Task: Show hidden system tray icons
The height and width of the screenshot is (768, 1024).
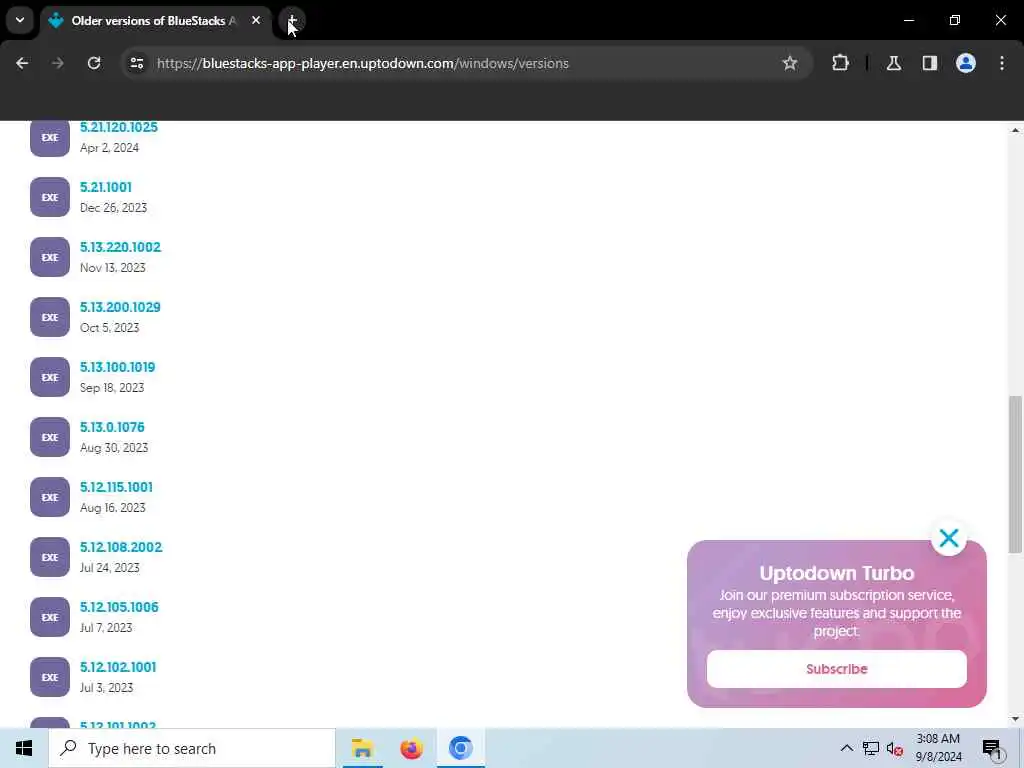Action: pyautogui.click(x=846, y=748)
